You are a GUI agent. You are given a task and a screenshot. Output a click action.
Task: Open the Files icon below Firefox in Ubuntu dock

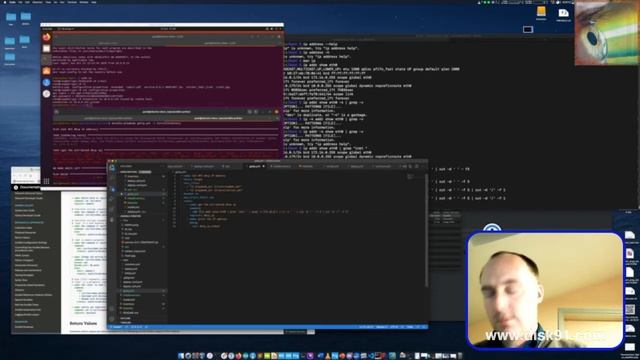47,49
